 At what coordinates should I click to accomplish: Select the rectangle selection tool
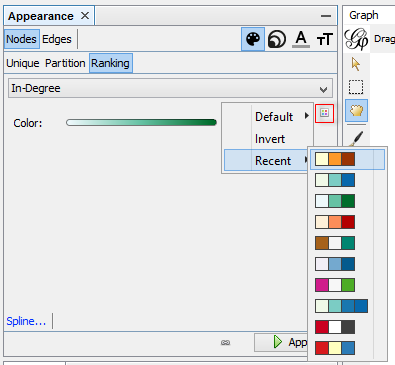[x=356, y=87]
